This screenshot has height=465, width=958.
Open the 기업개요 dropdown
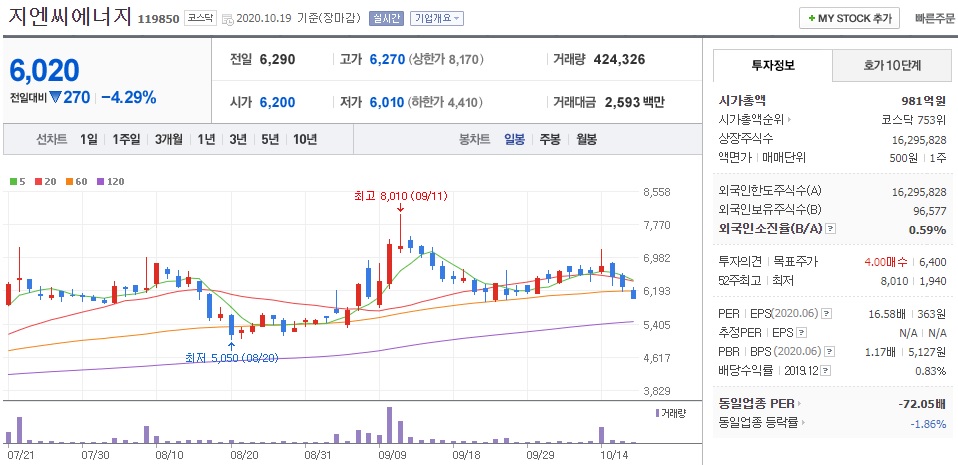point(437,18)
